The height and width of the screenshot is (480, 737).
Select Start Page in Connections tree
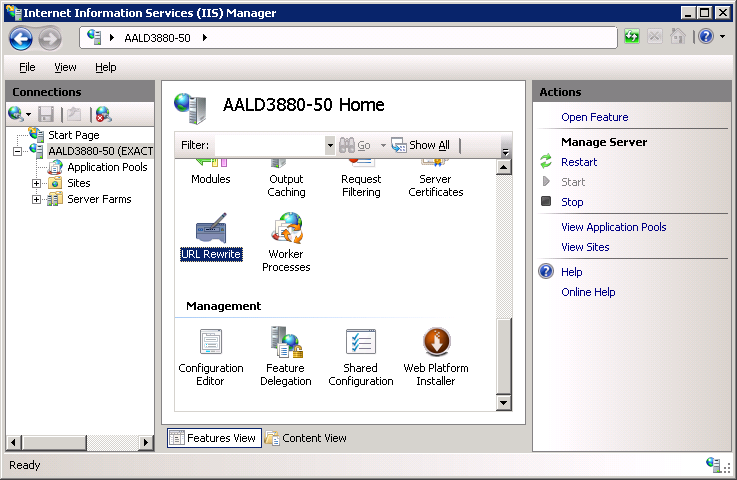click(74, 135)
